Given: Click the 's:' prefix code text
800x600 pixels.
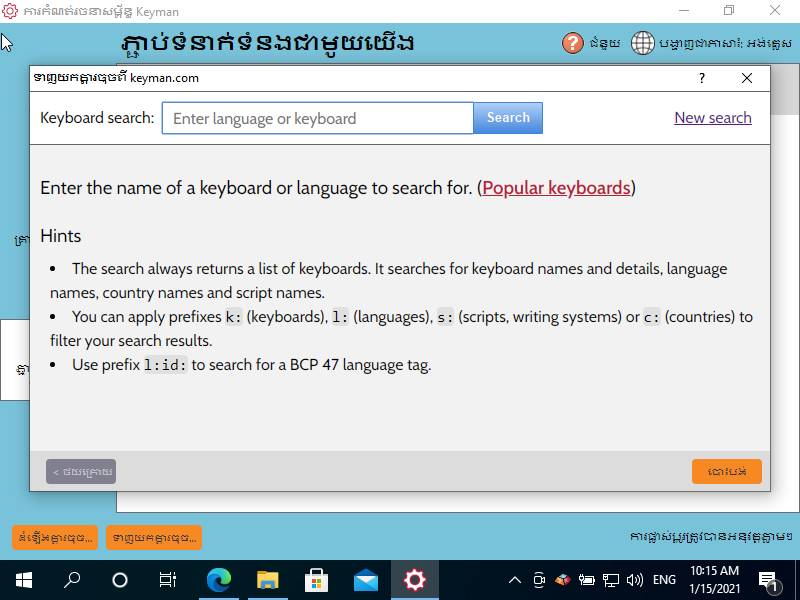Looking at the screenshot, I should coord(445,317).
